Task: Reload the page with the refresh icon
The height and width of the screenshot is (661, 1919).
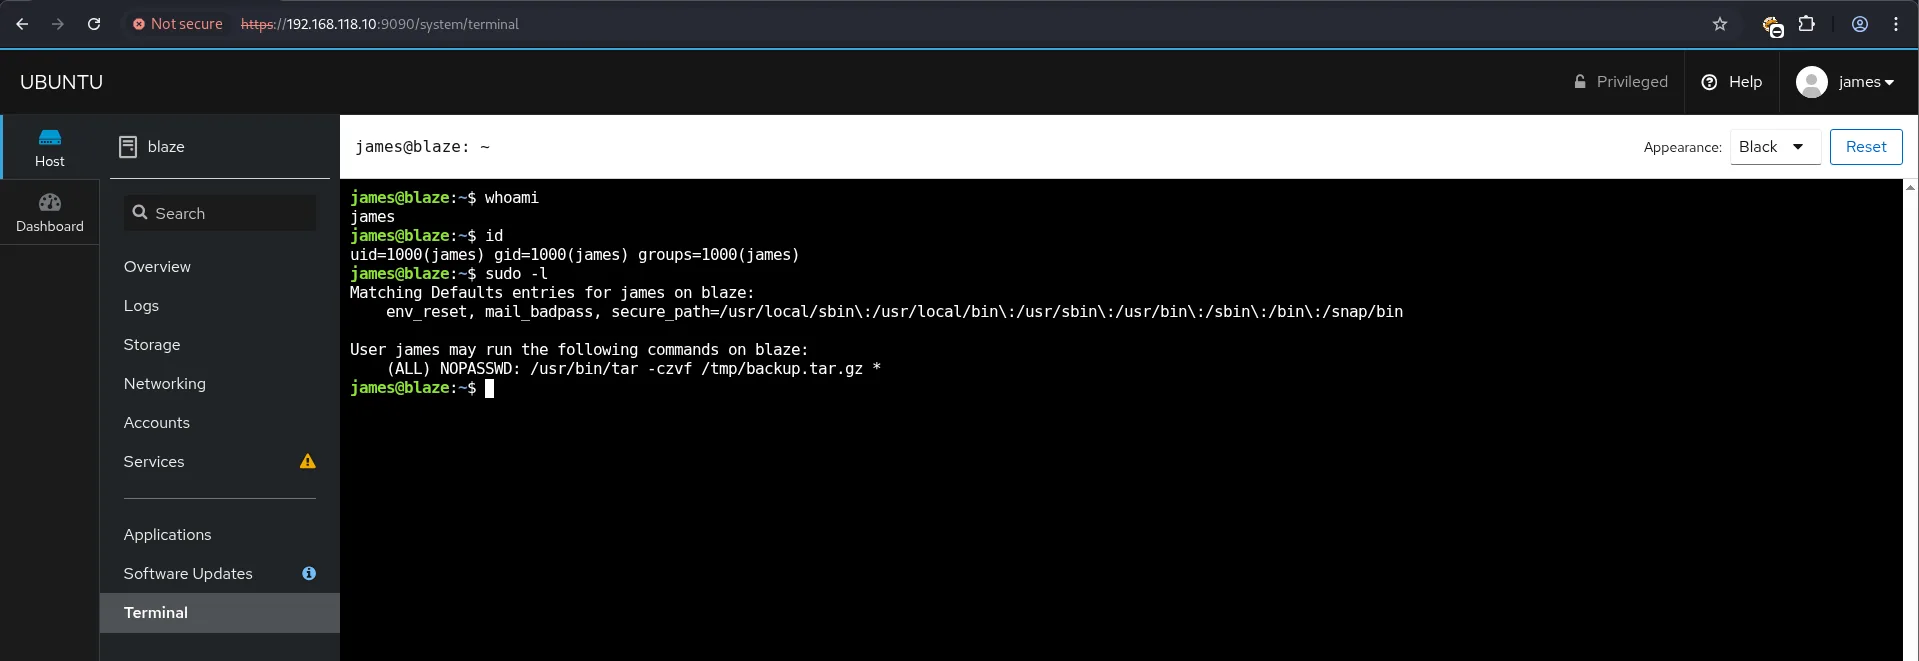Action: 94,24
